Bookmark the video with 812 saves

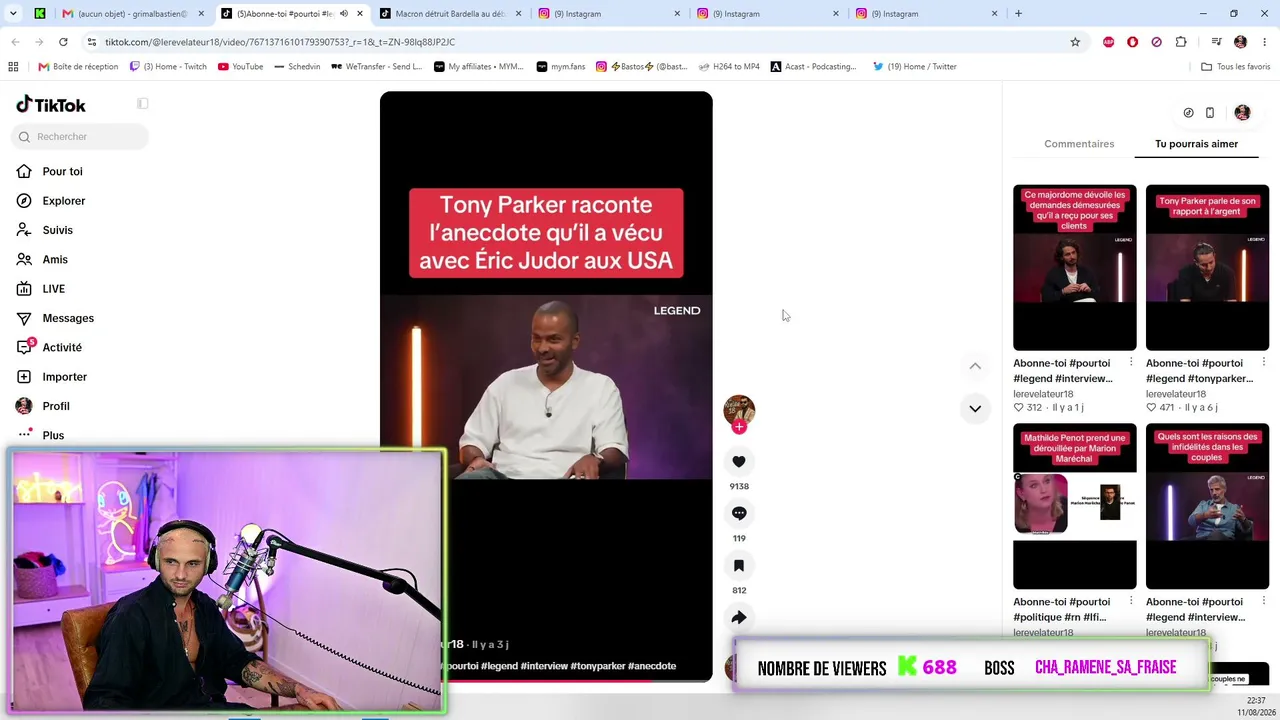[x=739, y=565]
